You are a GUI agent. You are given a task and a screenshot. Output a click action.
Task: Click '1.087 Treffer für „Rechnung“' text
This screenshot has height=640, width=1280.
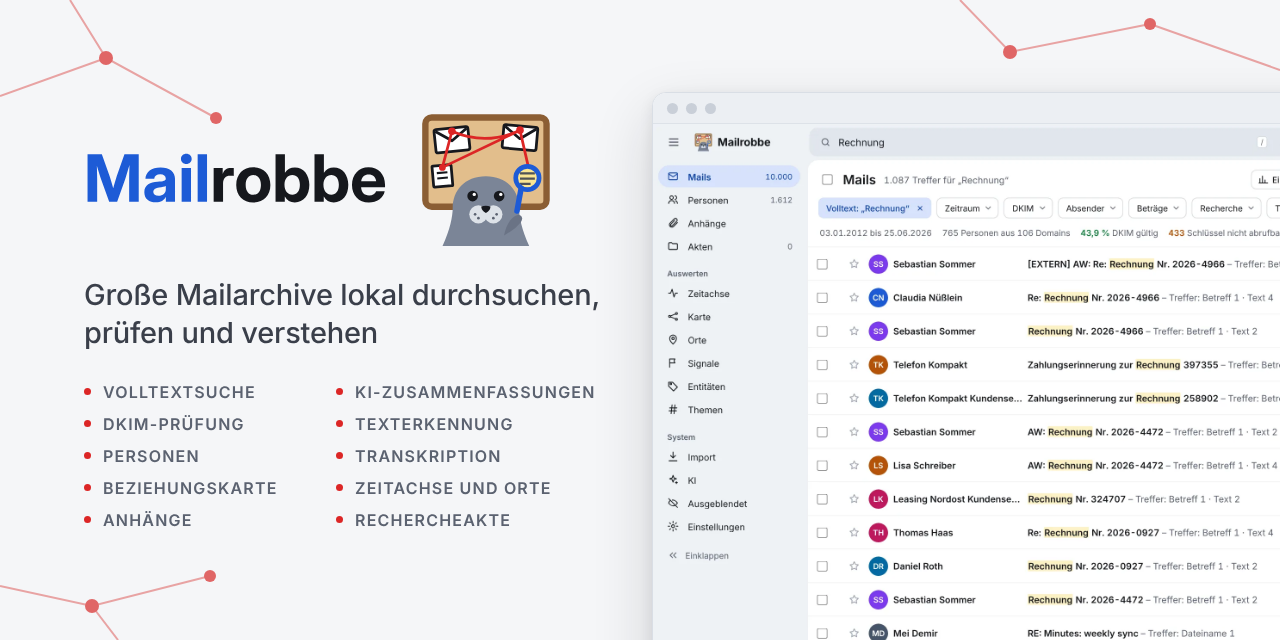[x=946, y=180]
